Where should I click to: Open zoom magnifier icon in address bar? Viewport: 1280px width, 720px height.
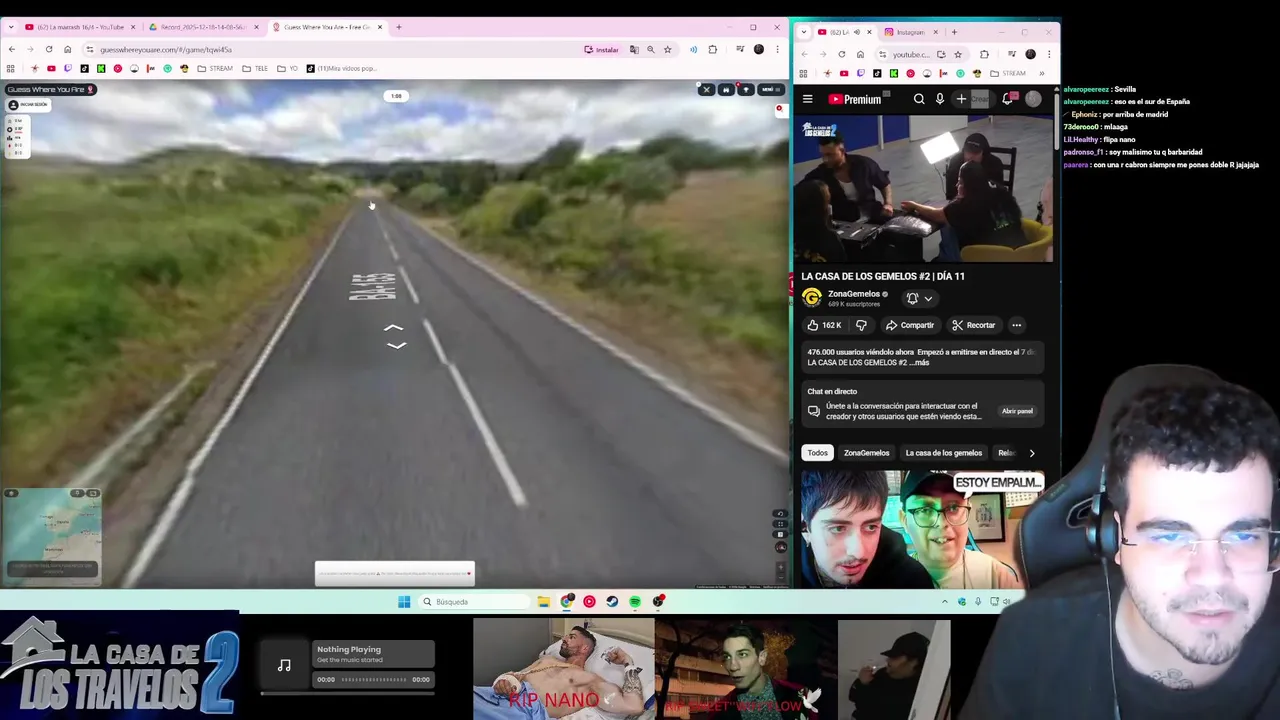pos(651,49)
